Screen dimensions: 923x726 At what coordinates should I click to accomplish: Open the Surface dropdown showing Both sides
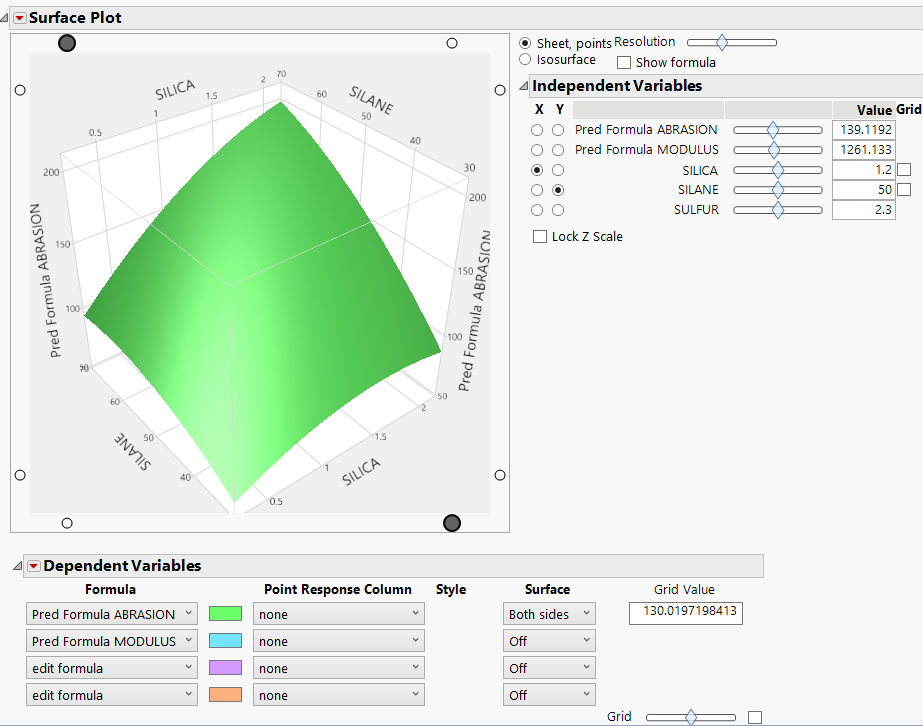pos(548,613)
